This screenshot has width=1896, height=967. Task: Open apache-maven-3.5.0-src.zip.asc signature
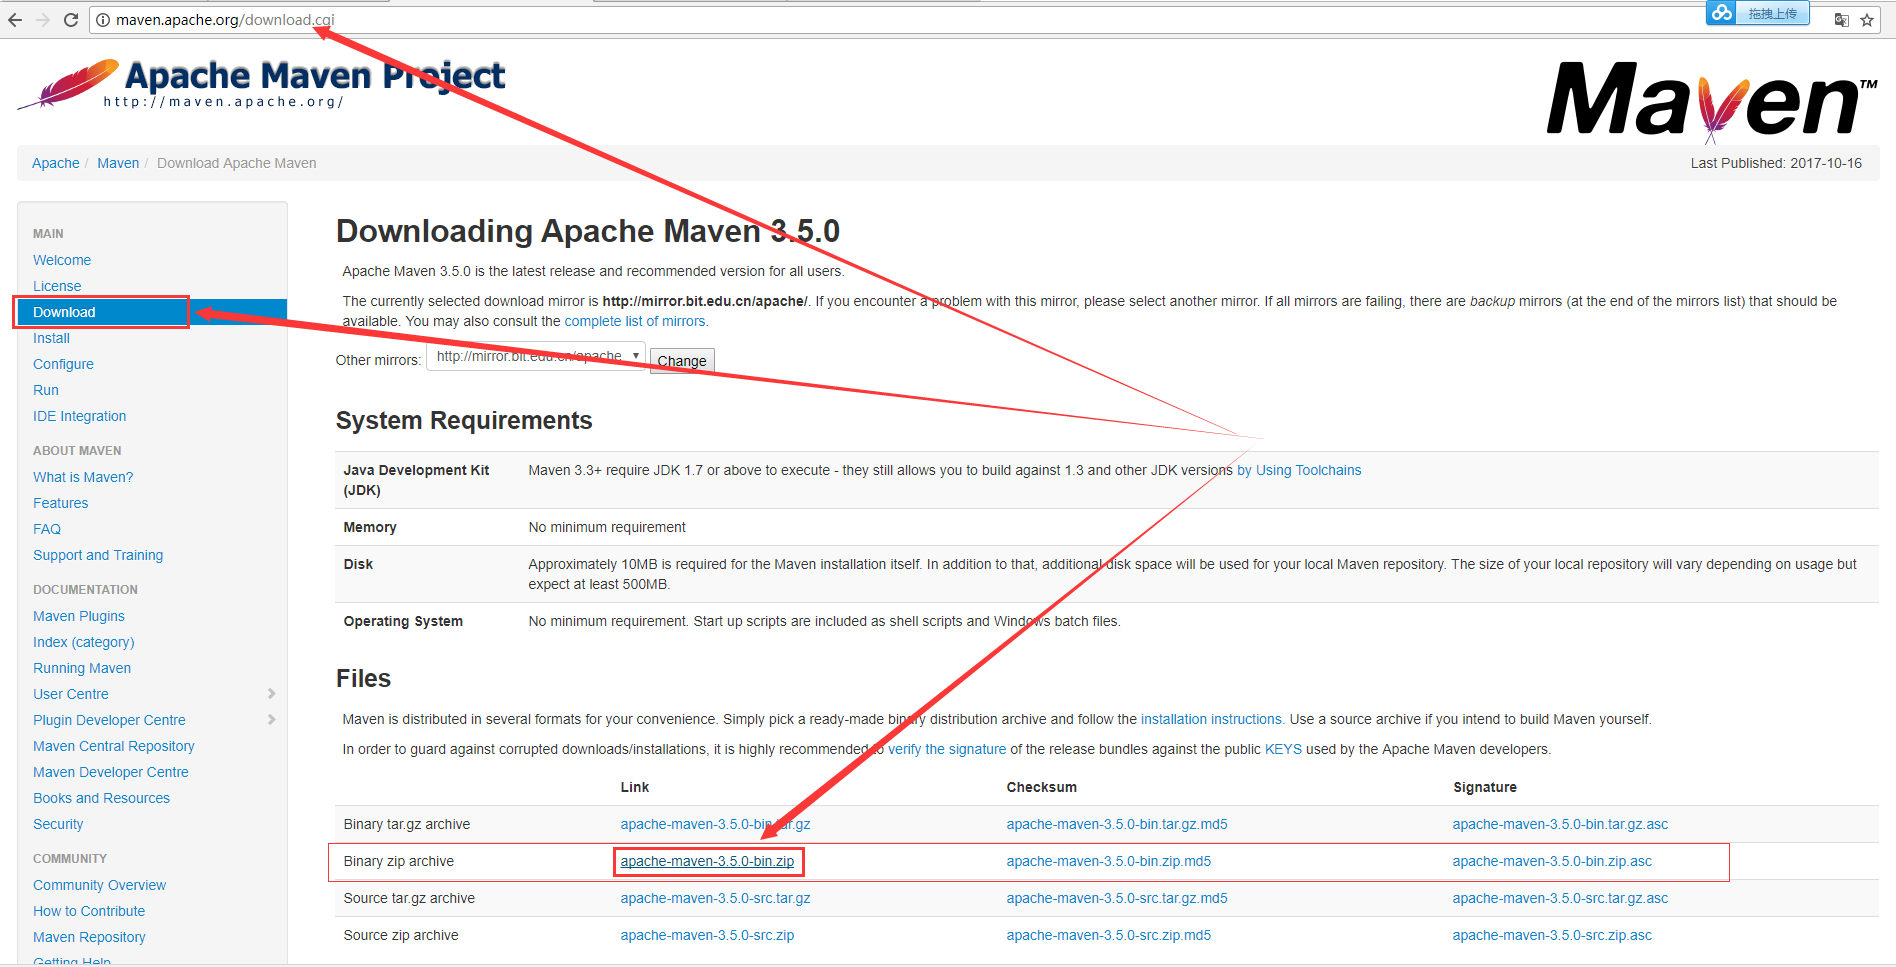[x=1552, y=935]
